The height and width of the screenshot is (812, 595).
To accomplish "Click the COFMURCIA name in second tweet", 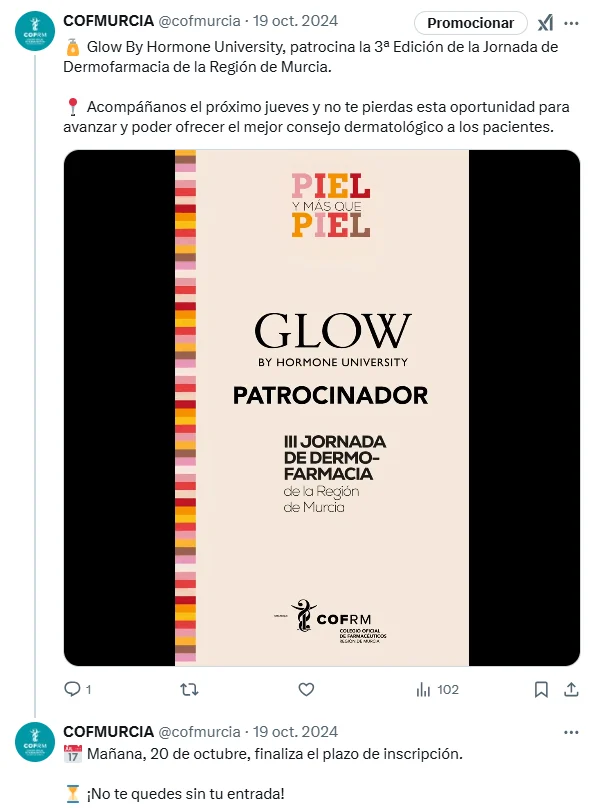I will [x=109, y=731].
